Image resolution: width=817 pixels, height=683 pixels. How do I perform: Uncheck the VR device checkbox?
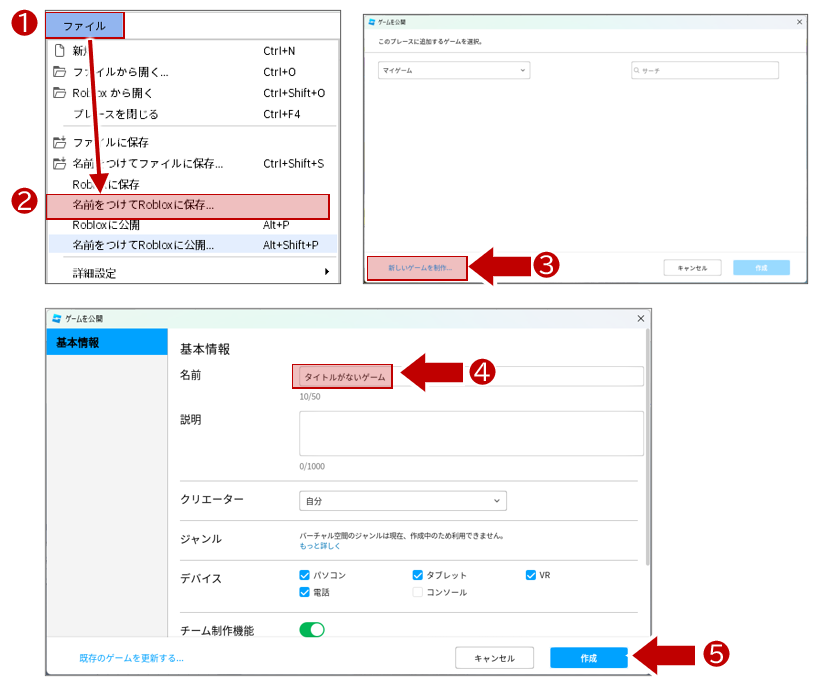click(530, 575)
